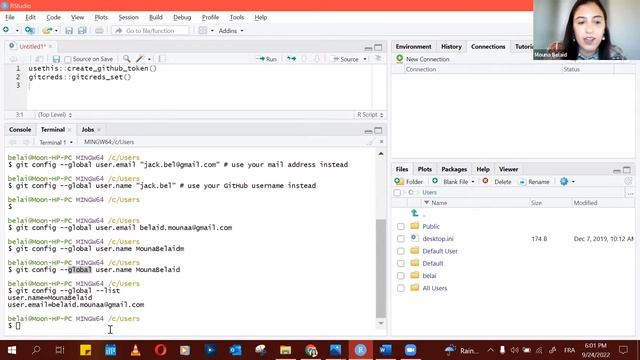
Task: Click the Run button
Action: [x=267, y=59]
